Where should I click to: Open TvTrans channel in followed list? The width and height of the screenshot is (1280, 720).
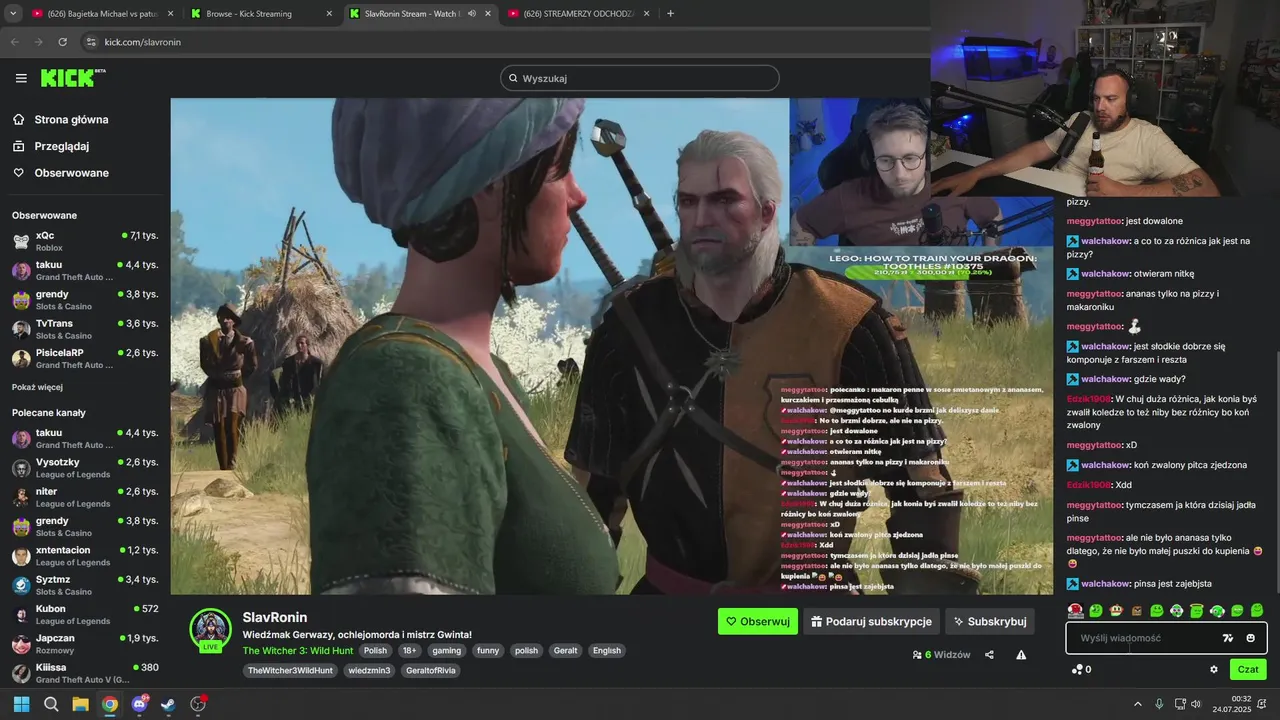coord(85,329)
